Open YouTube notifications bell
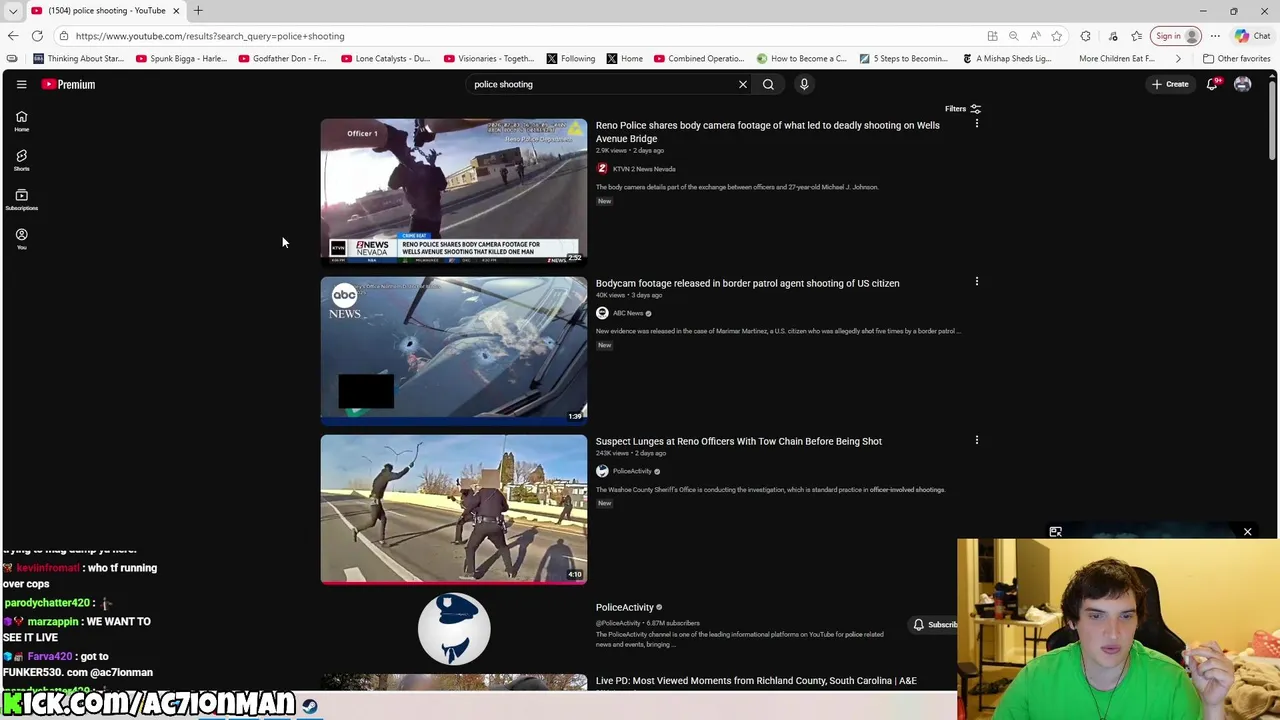This screenshot has width=1280, height=720. coord(1212,84)
